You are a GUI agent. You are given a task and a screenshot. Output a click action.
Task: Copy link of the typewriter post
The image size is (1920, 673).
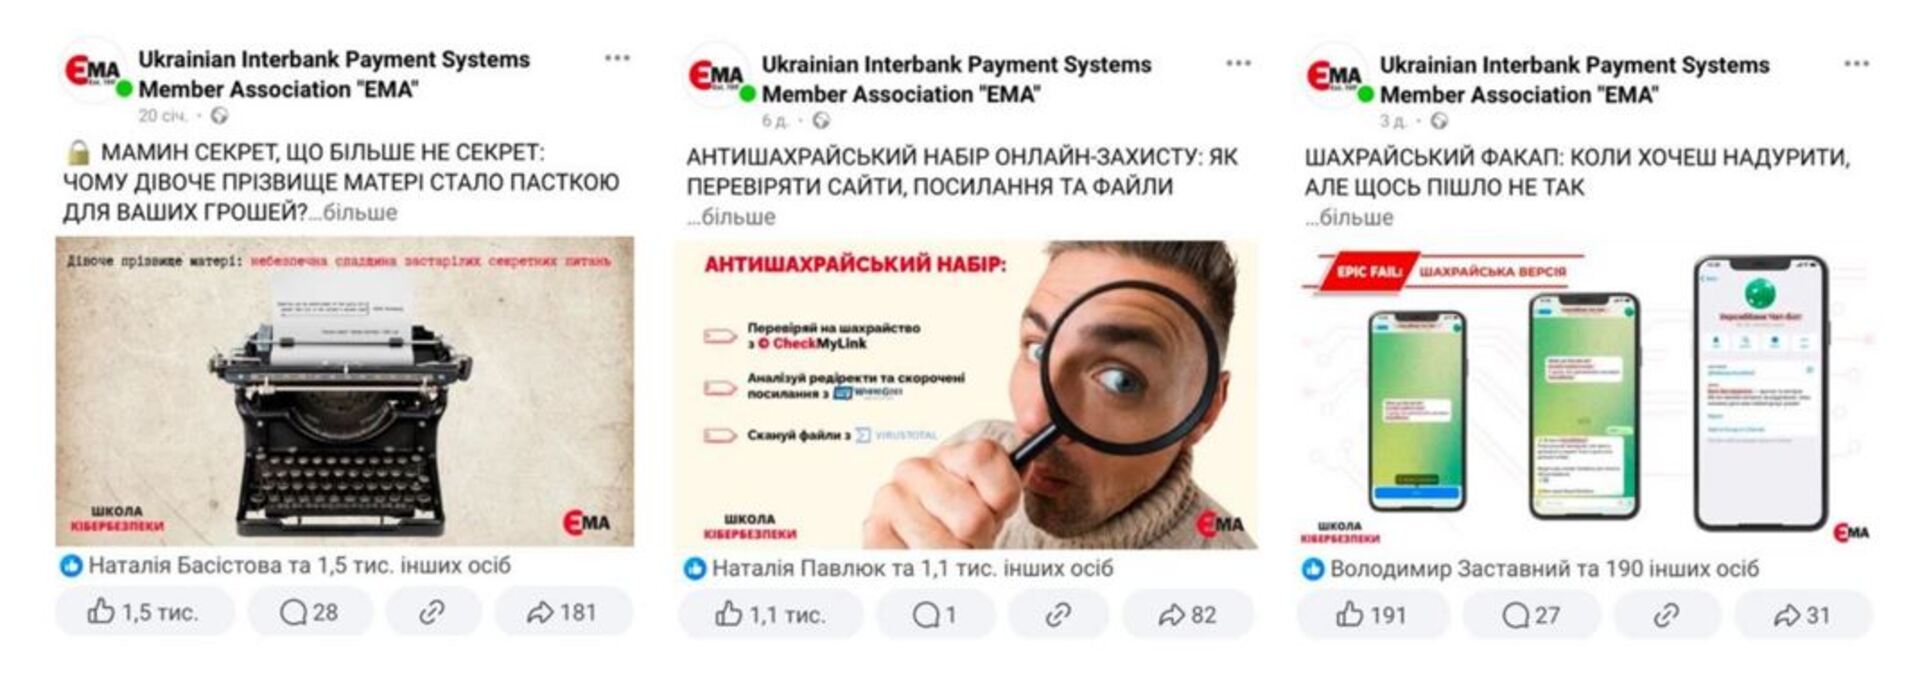(432, 611)
